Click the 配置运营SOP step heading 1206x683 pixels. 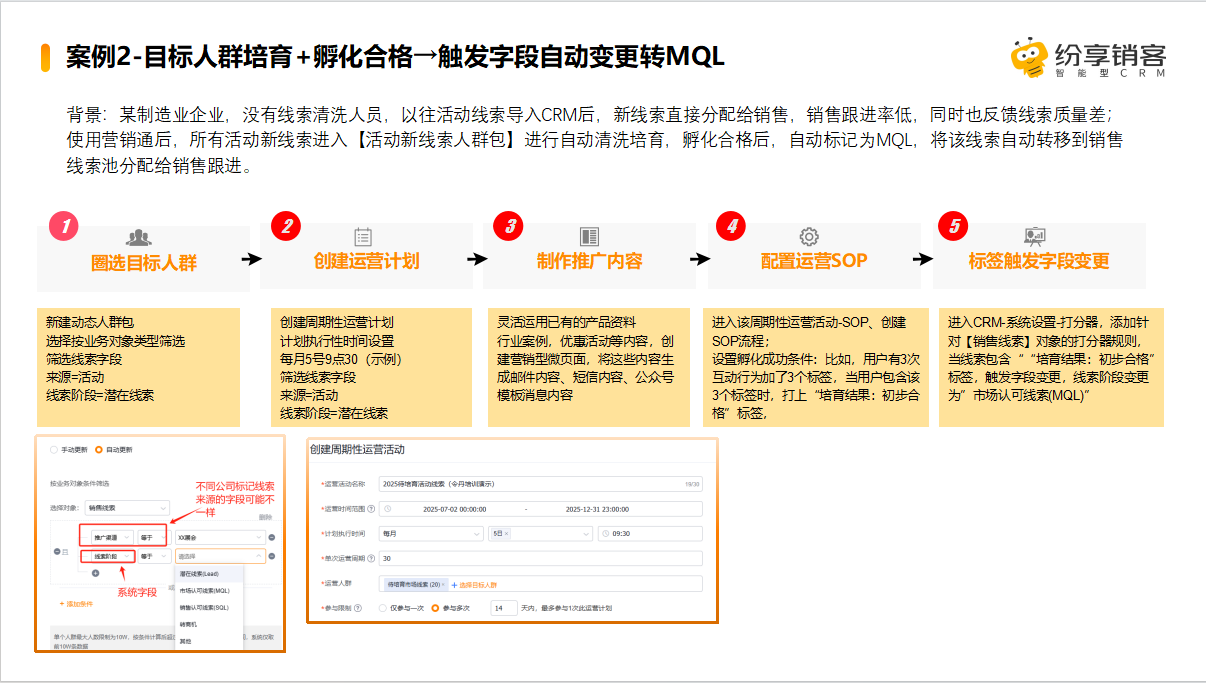[814, 262]
